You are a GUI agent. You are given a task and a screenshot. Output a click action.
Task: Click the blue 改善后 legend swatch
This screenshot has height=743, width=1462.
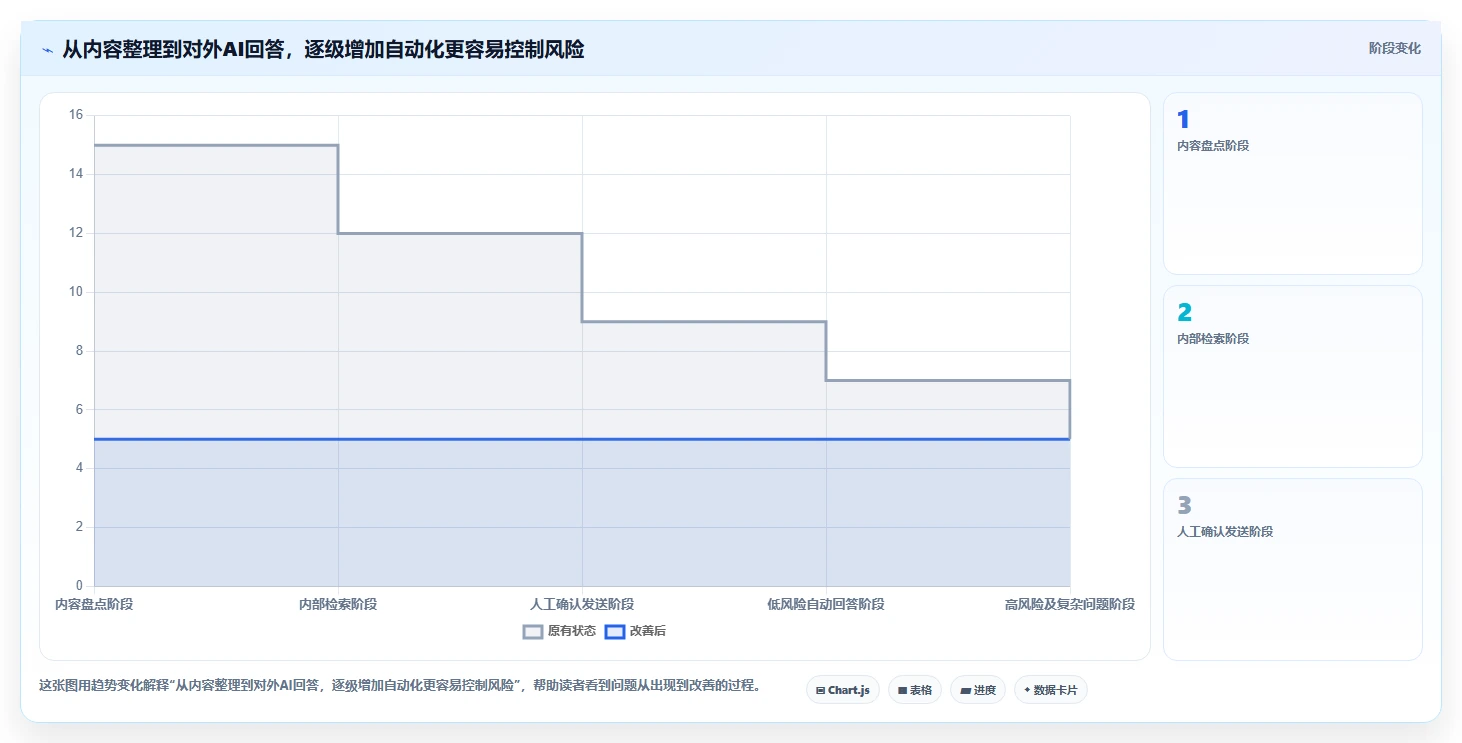(616, 631)
